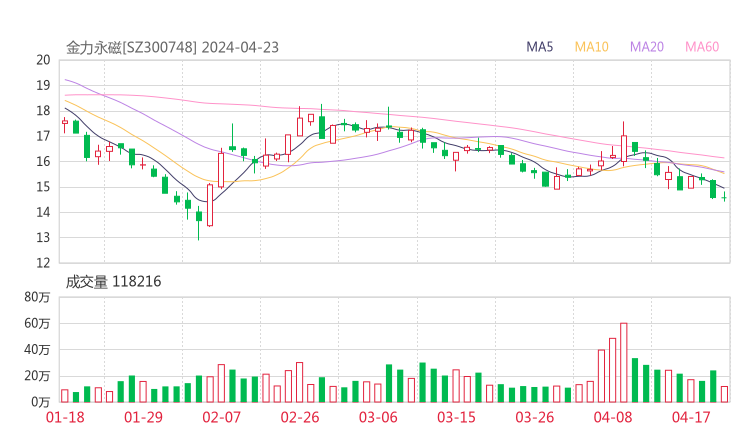Click the tallest red volume bar near 04-08

[623, 363]
